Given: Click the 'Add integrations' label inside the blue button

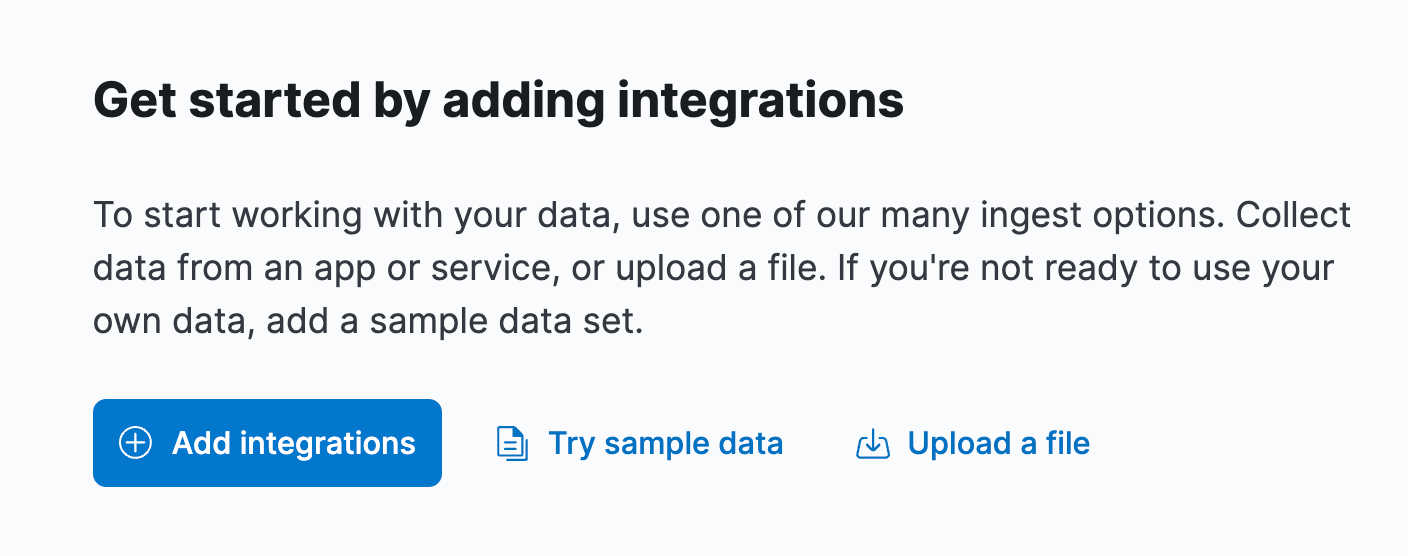Looking at the screenshot, I should click(294, 443).
